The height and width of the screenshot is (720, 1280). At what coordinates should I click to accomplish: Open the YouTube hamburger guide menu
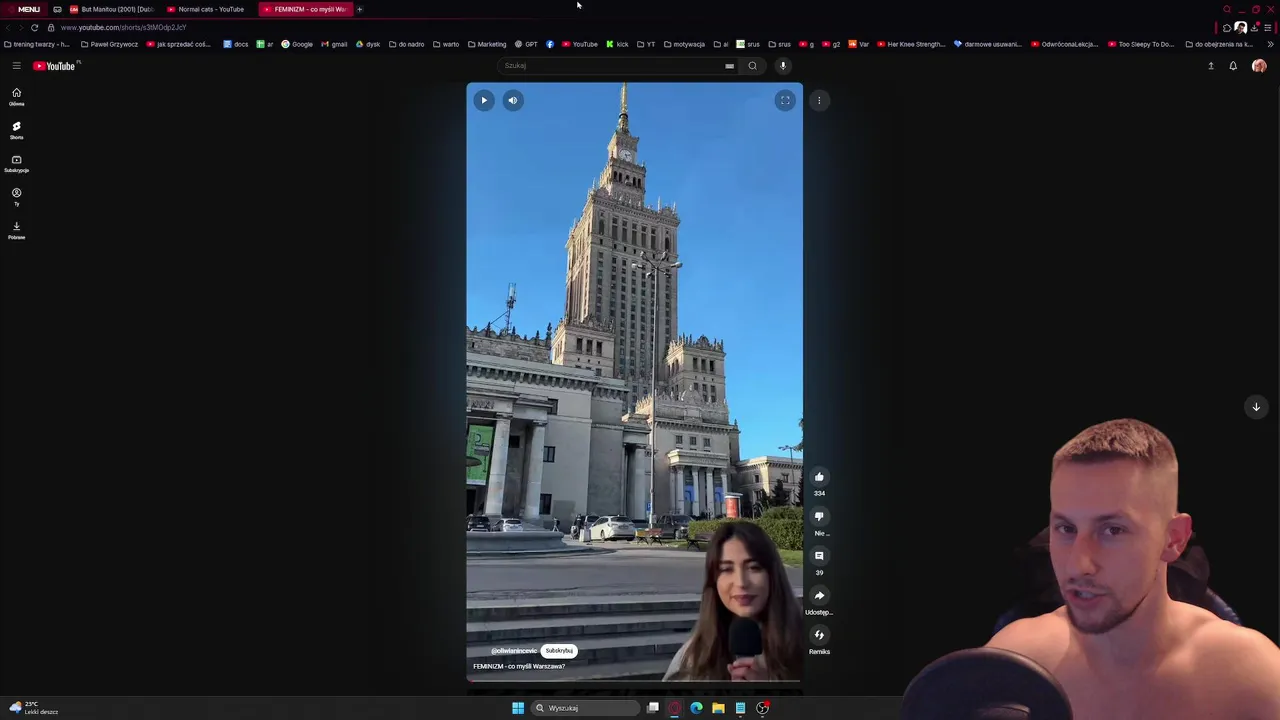[x=16, y=66]
